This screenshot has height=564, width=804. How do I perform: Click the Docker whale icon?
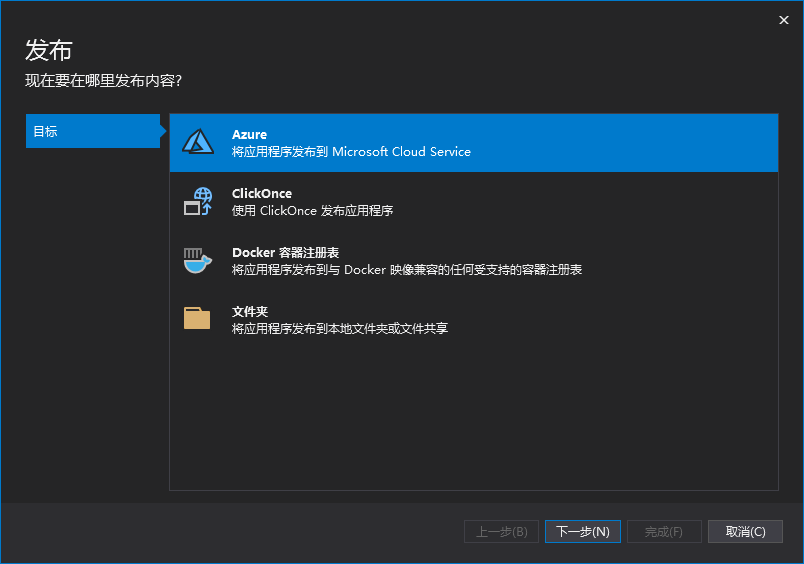click(x=198, y=260)
